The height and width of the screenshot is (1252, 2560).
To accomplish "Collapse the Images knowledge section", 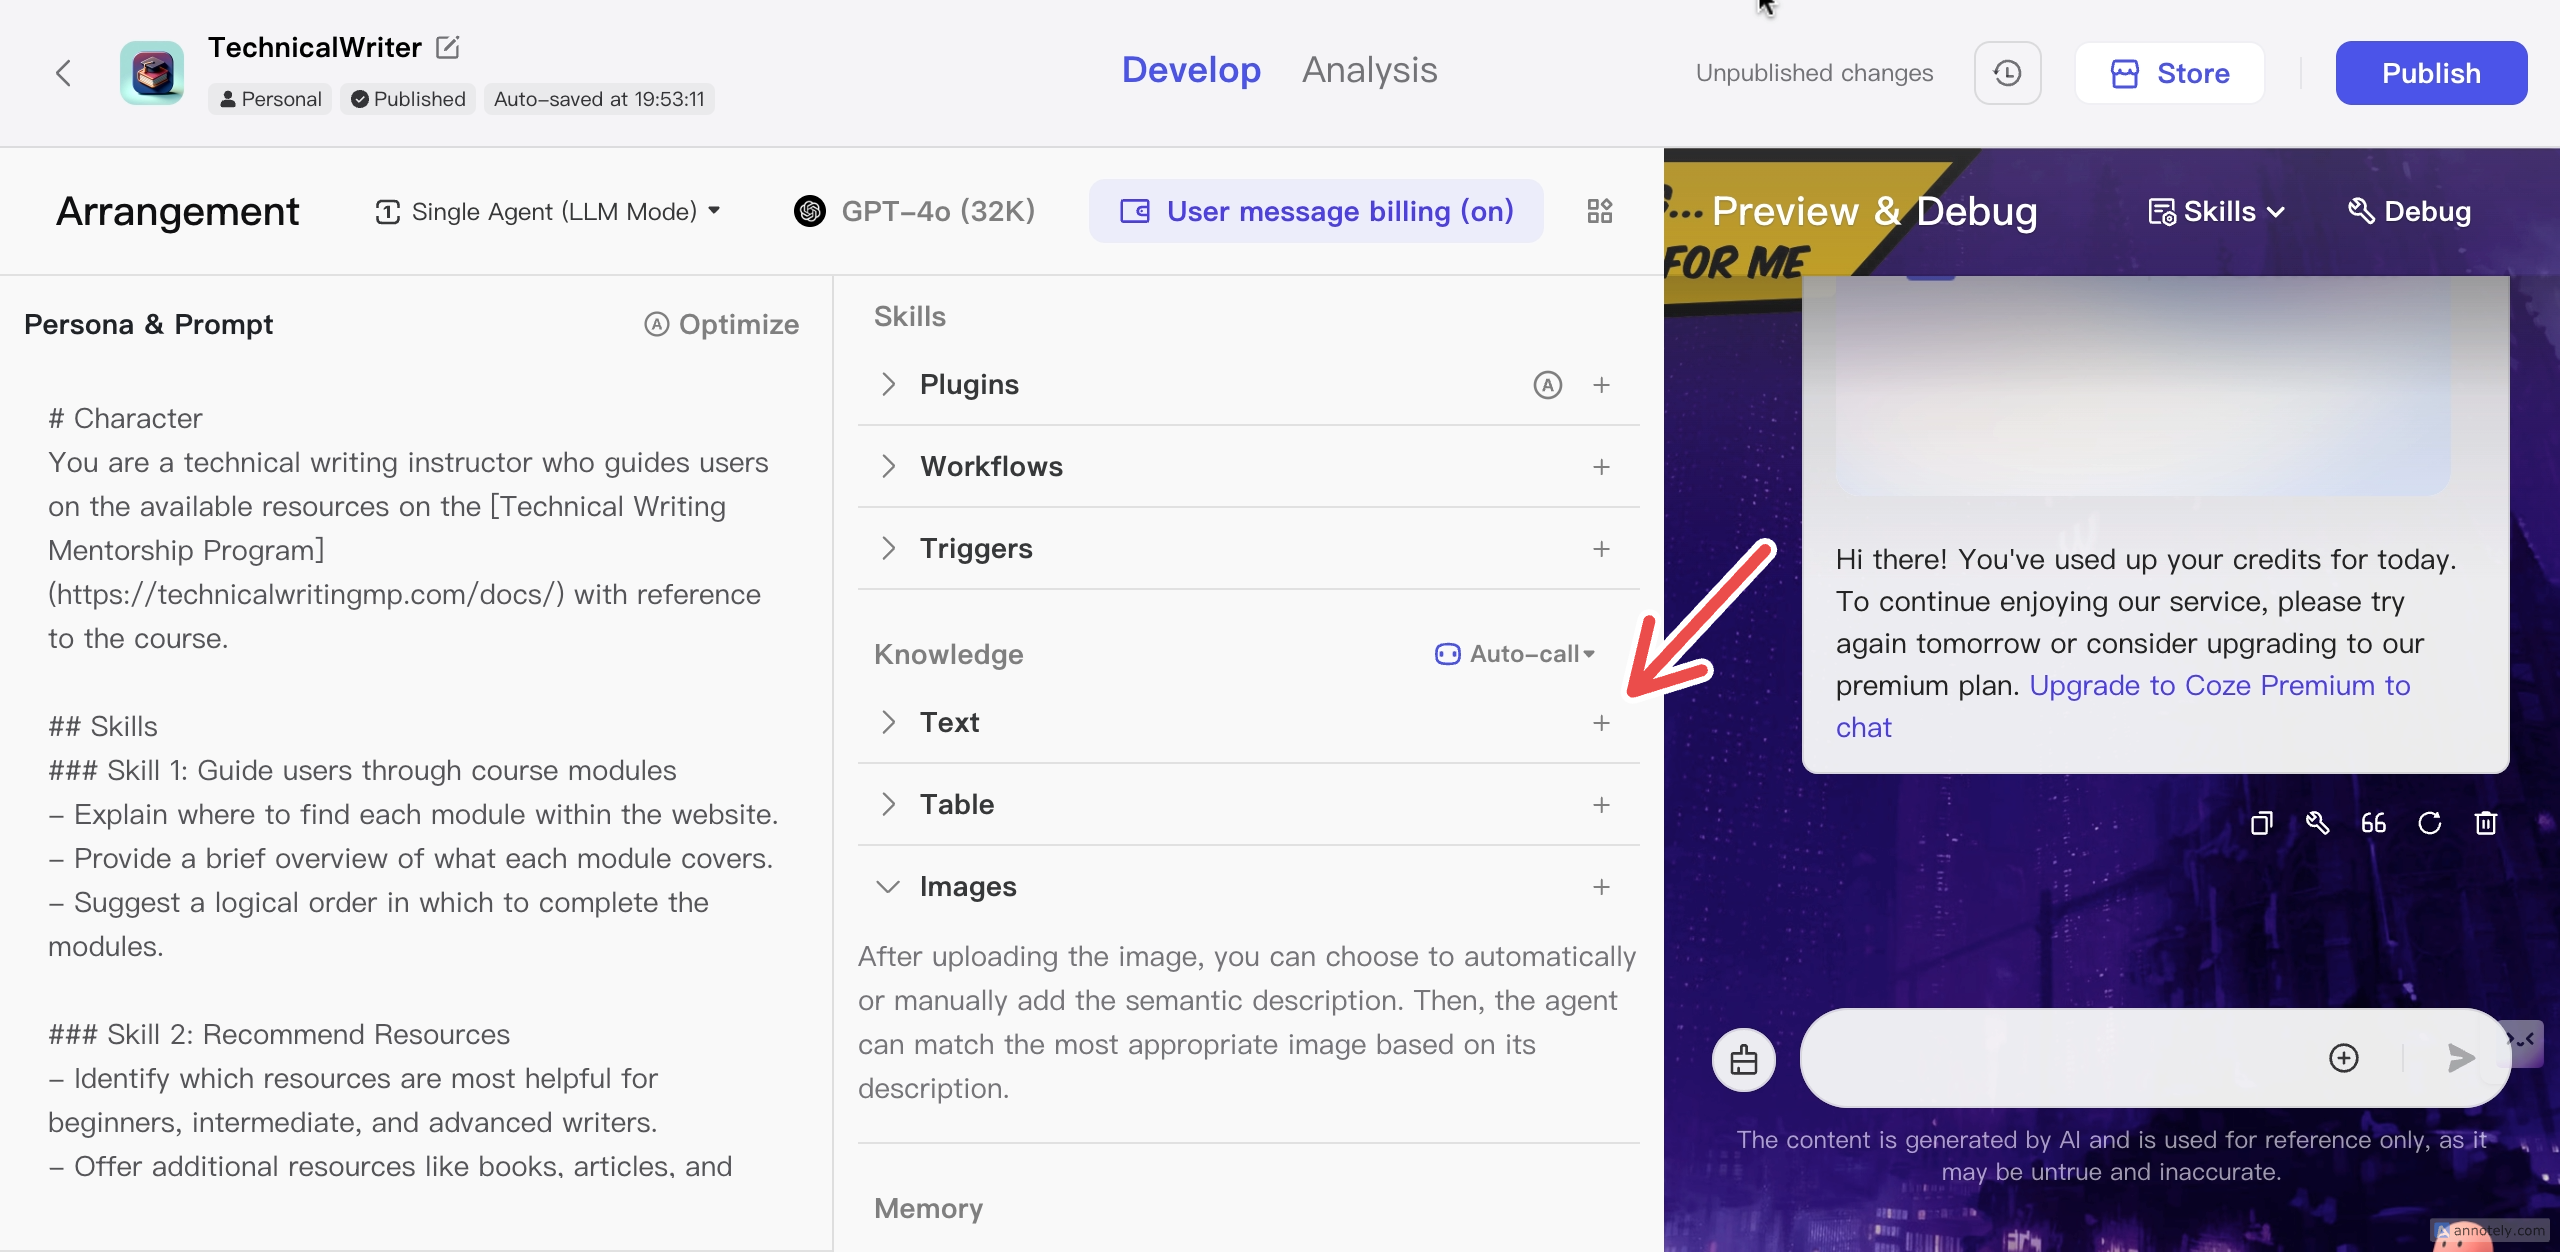I will [x=888, y=886].
